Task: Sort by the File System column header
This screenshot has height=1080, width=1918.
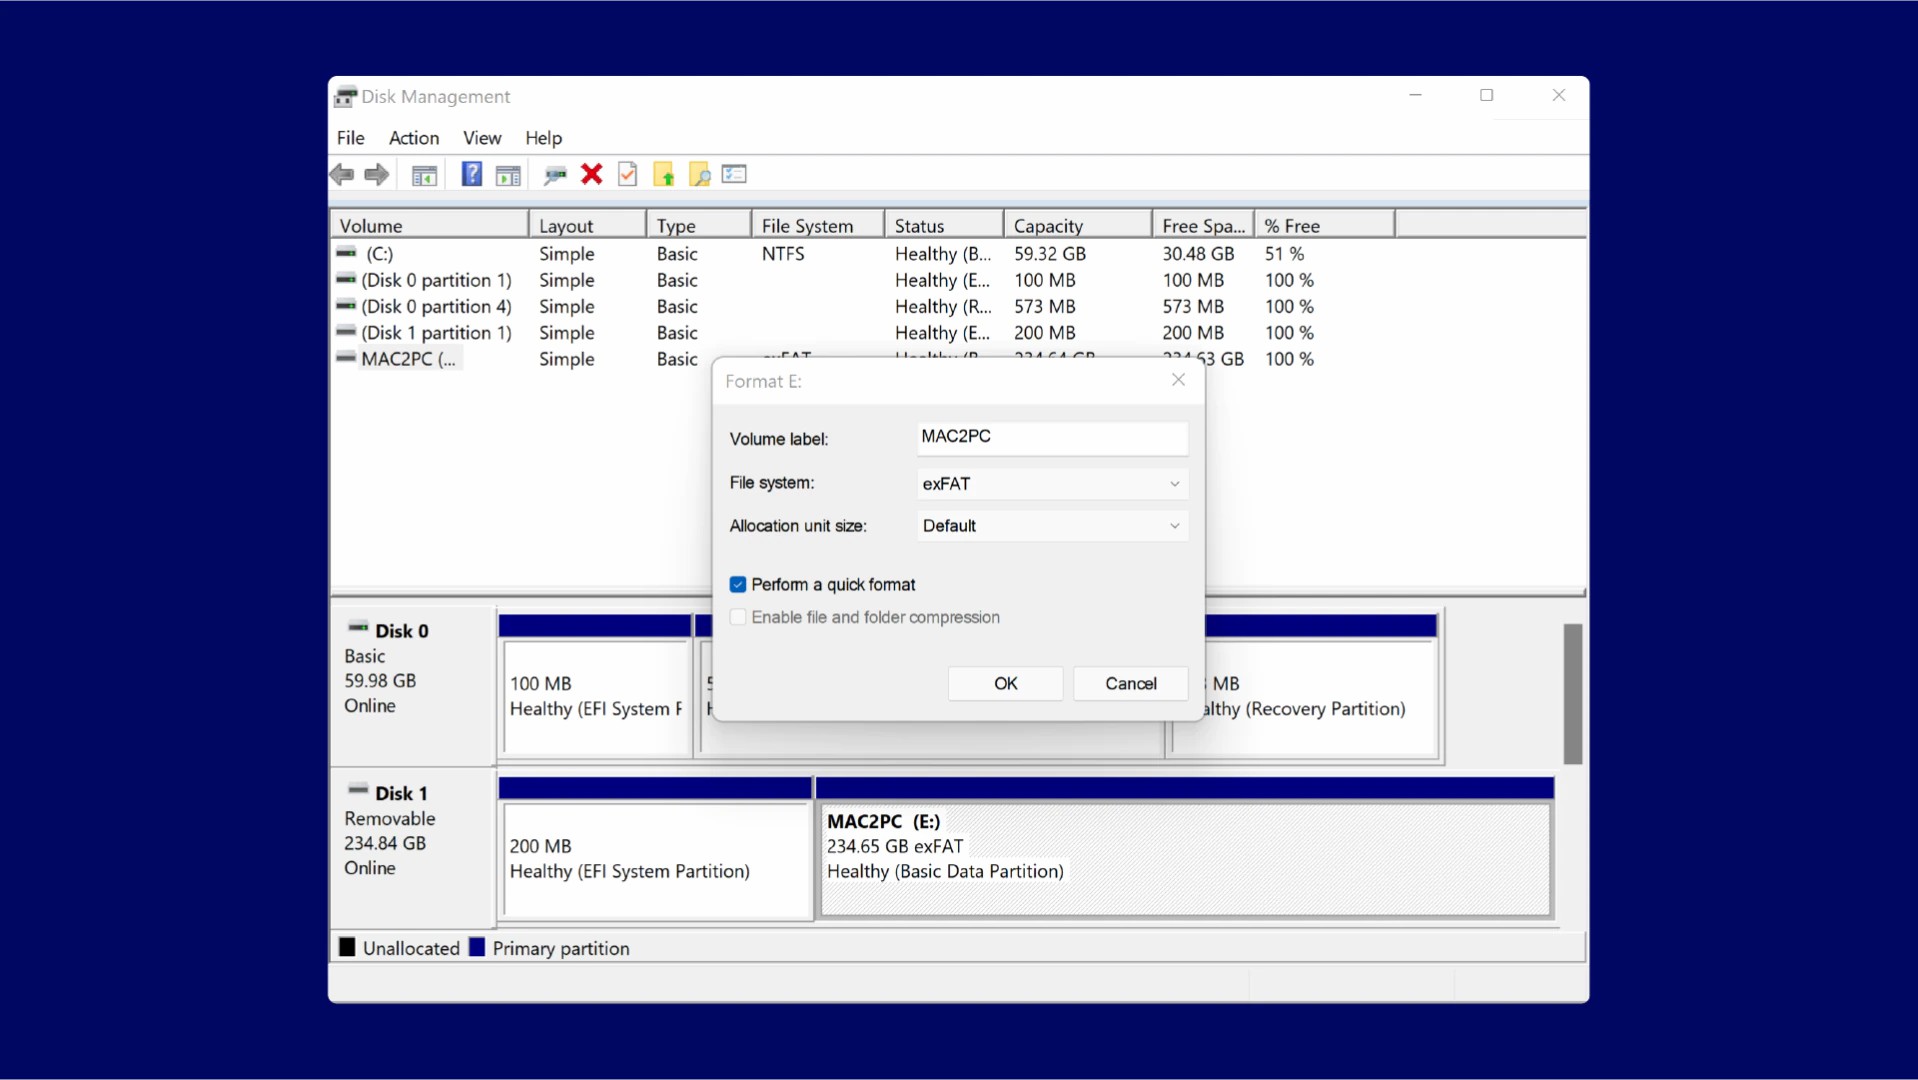Action: tap(818, 226)
